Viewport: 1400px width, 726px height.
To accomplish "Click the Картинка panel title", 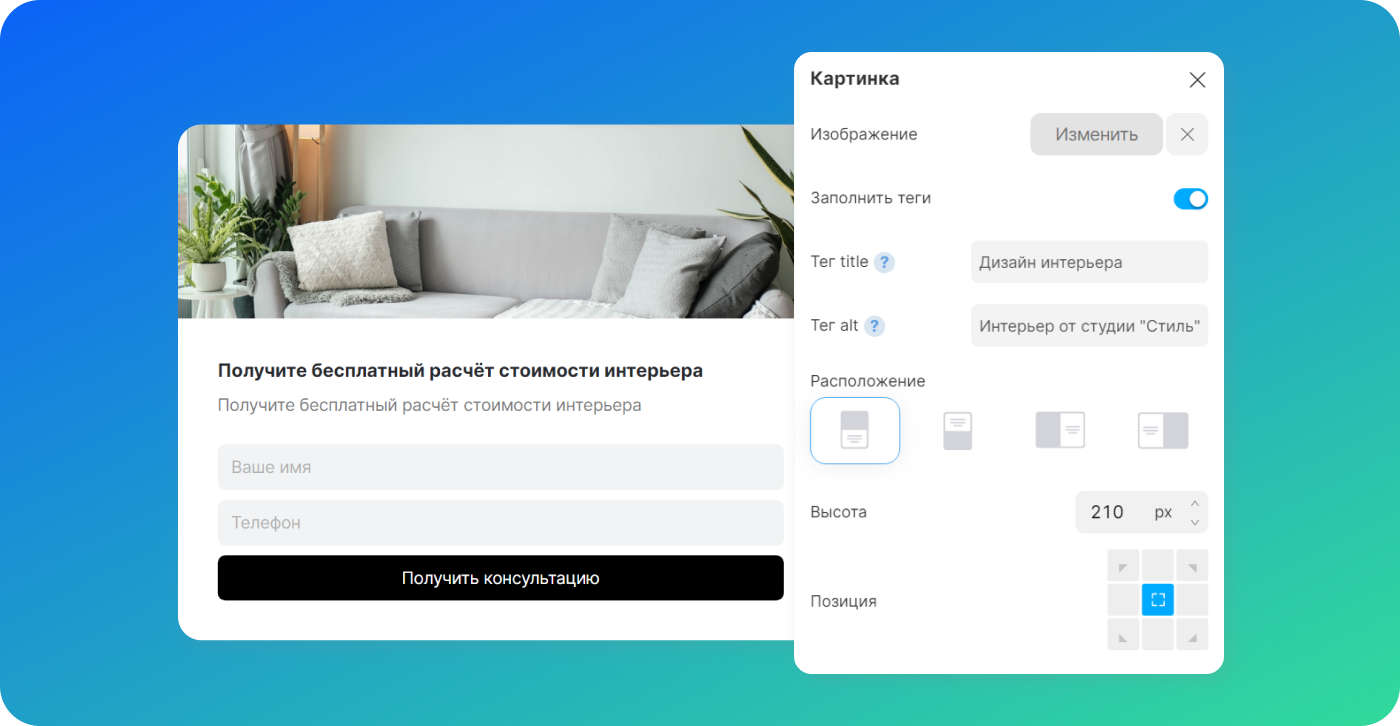I will pos(854,79).
